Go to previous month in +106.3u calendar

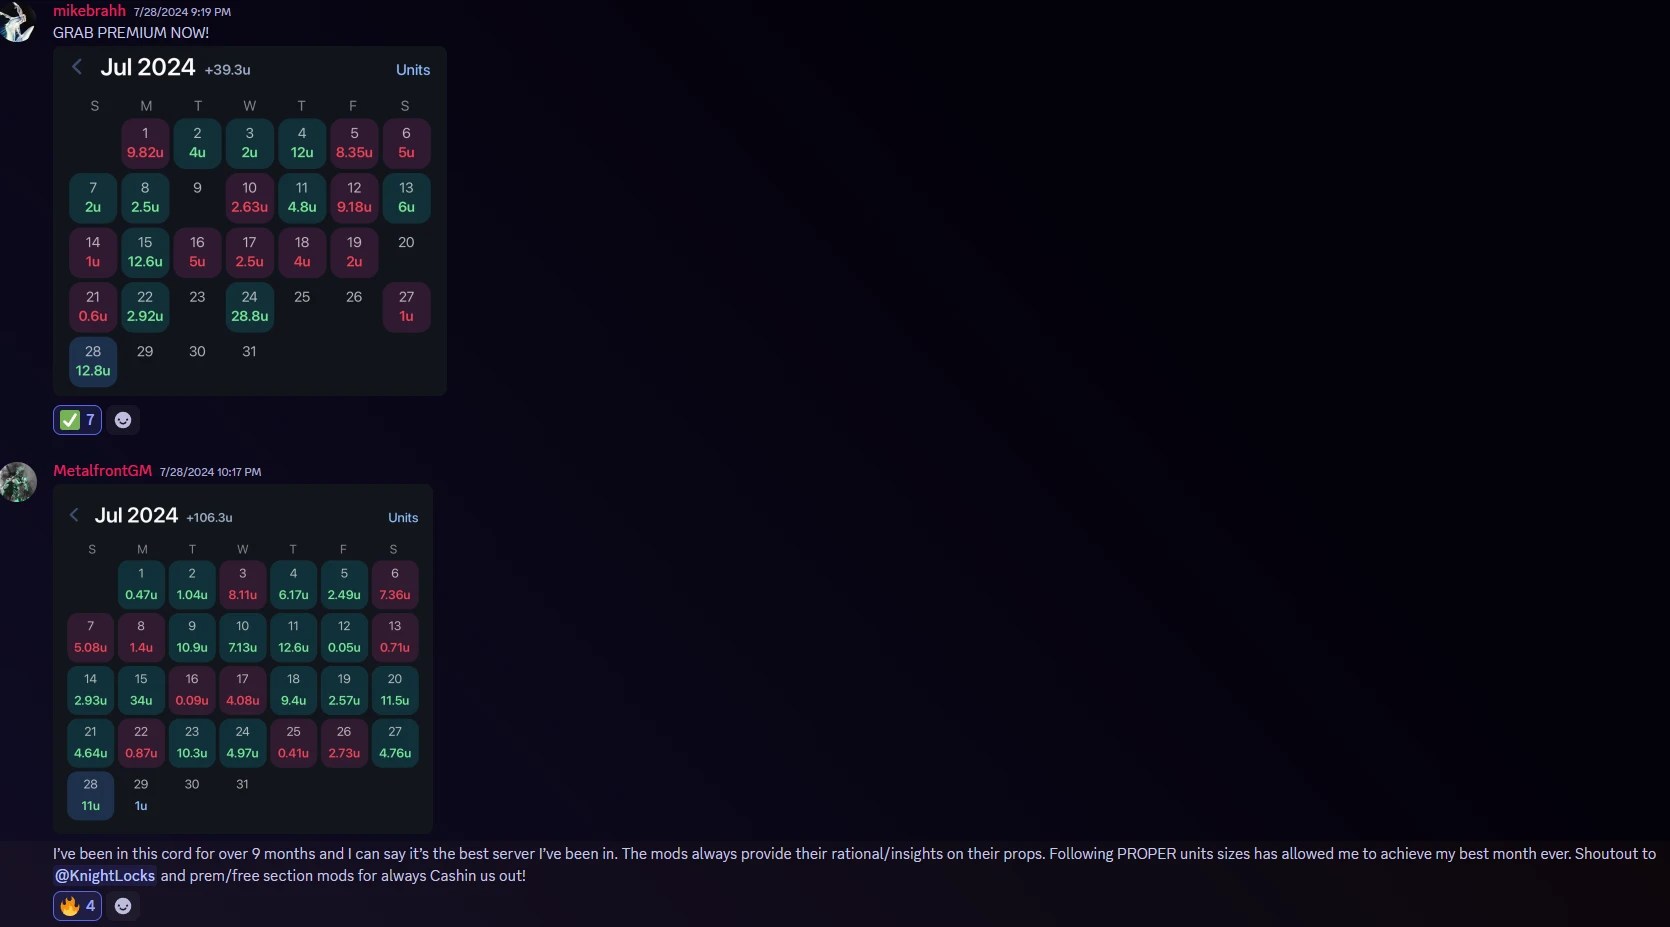tap(74, 515)
